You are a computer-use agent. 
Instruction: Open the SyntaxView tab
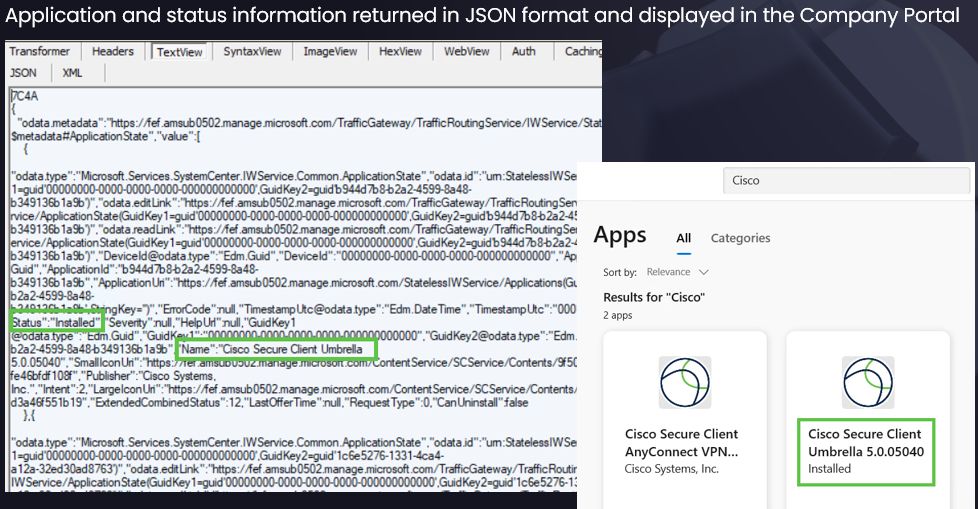[252, 51]
